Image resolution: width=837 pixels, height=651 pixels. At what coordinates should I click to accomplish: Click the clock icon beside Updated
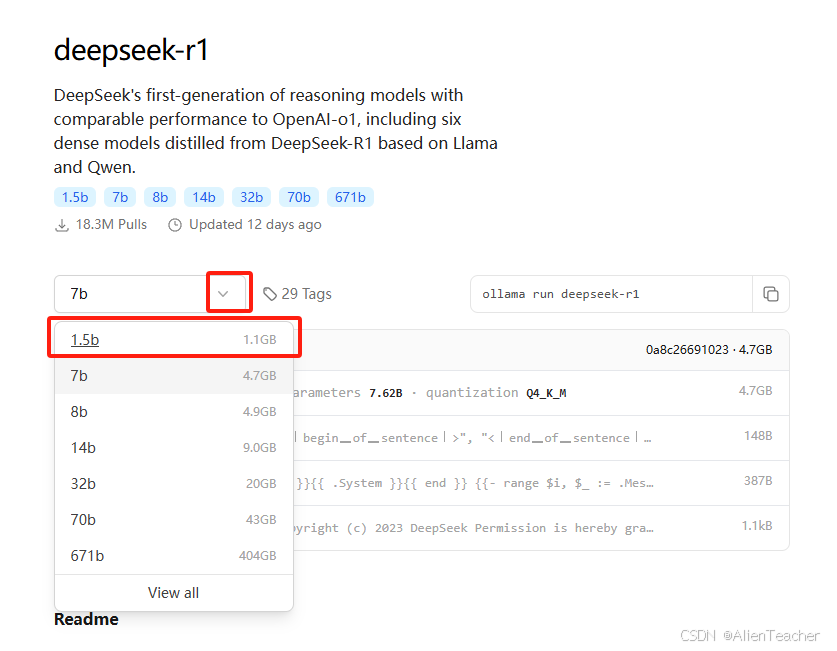coord(175,225)
